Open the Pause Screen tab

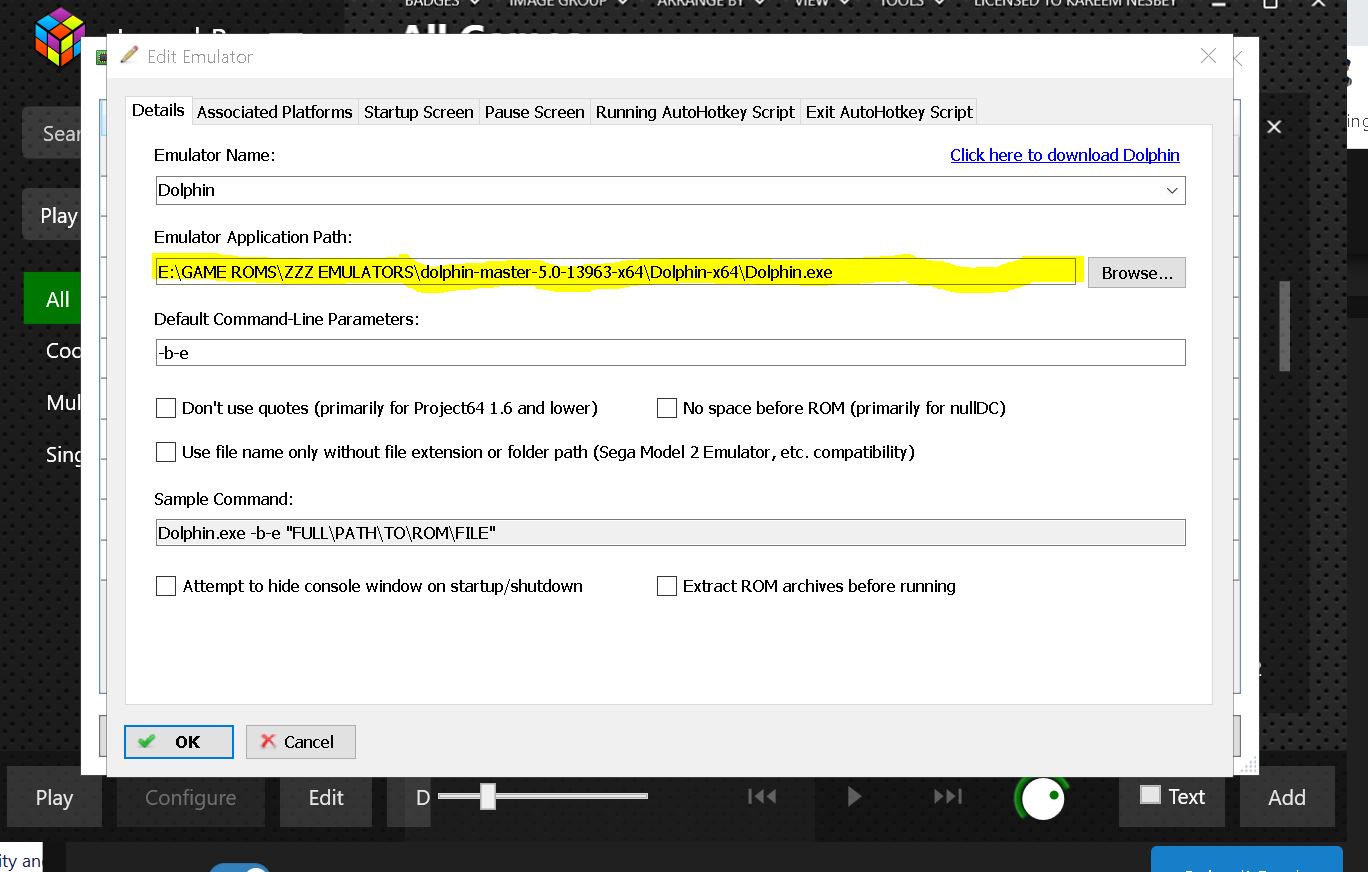coord(534,112)
